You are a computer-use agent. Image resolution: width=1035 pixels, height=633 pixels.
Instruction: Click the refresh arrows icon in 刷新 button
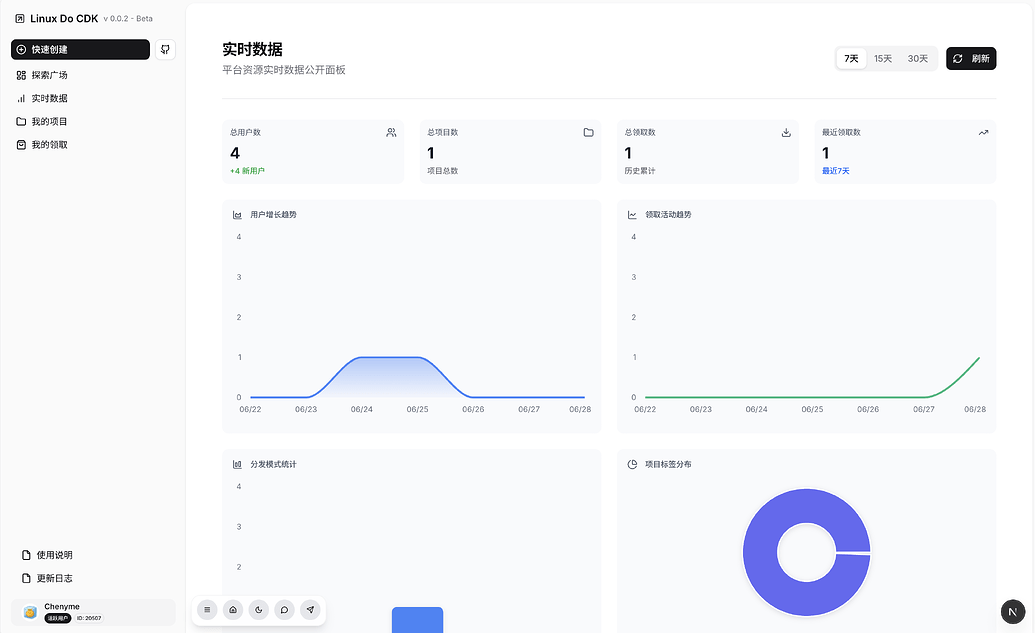[958, 59]
